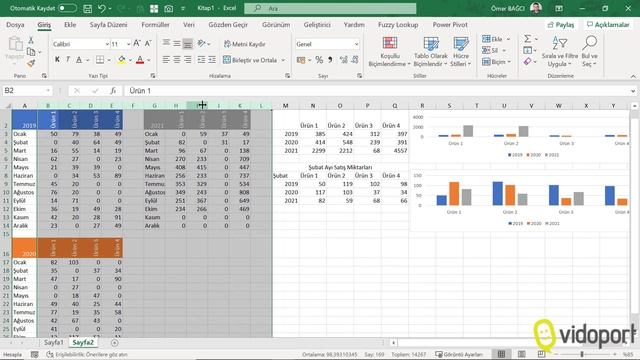The image size is (640, 360).
Task: Open the Biçim cells format dropdown
Action: coord(496,62)
